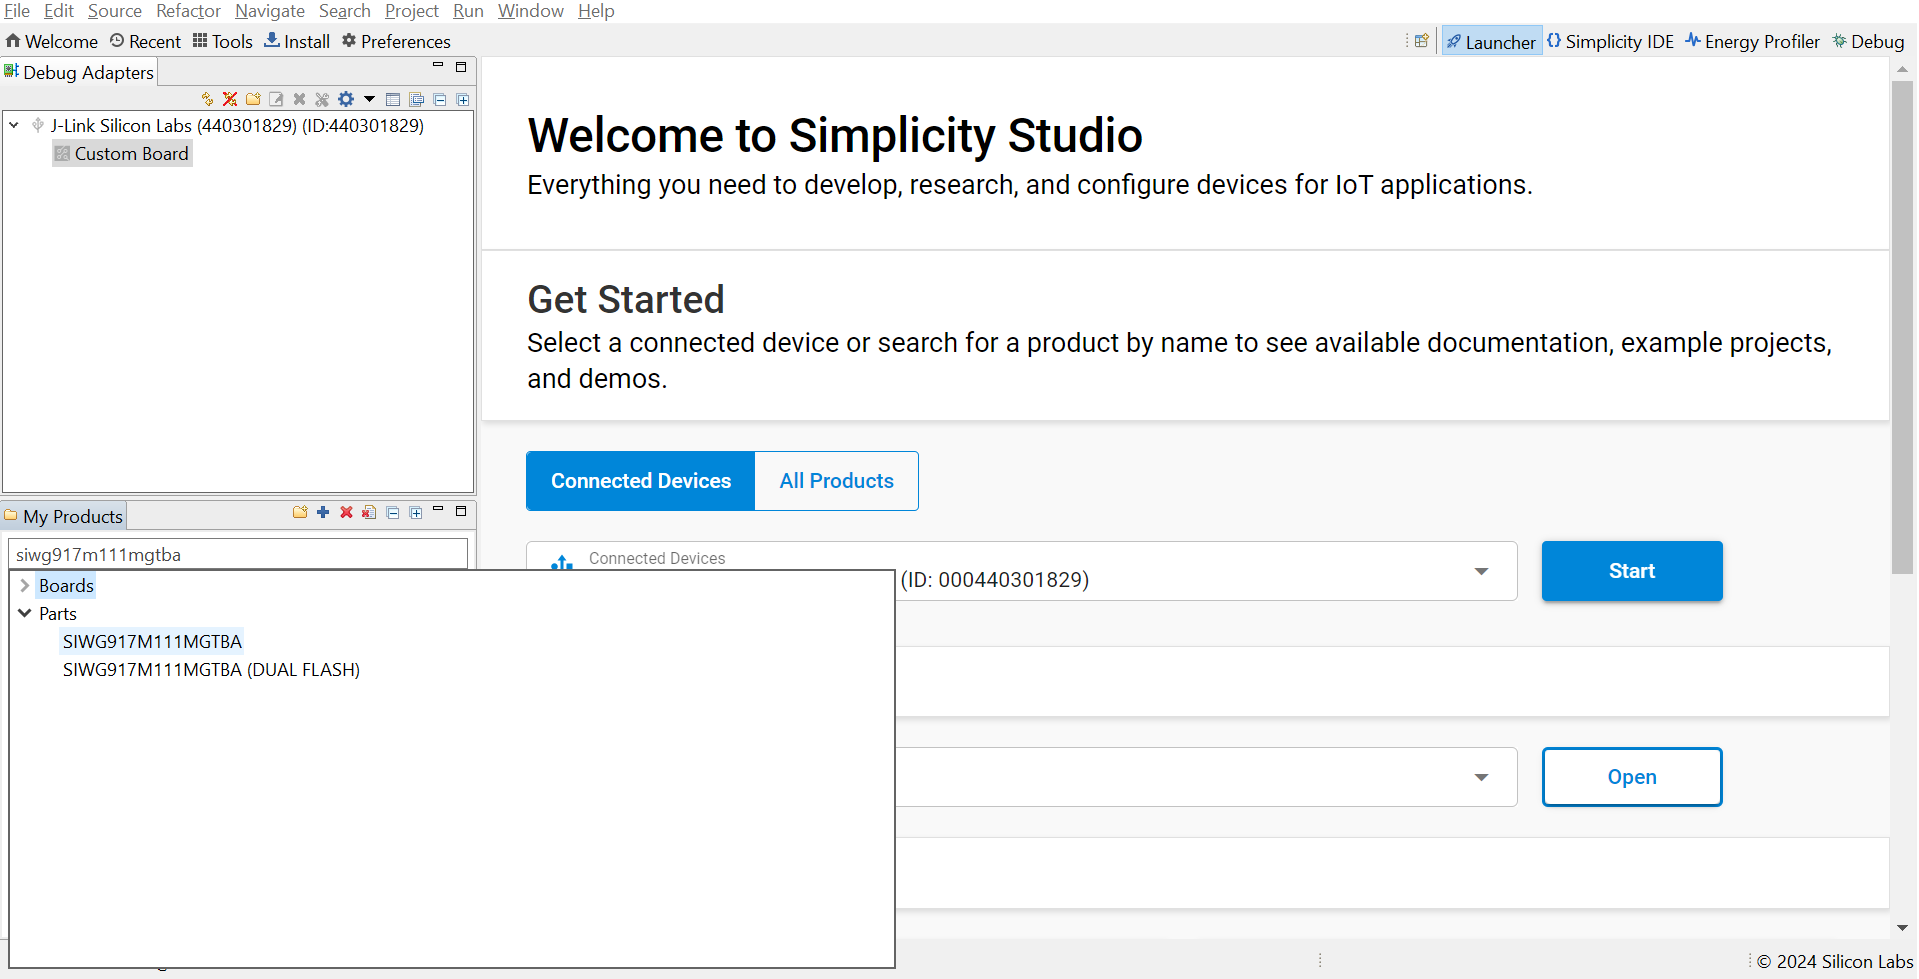Open the Project menu
This screenshot has height=979, width=1919.
[411, 11]
